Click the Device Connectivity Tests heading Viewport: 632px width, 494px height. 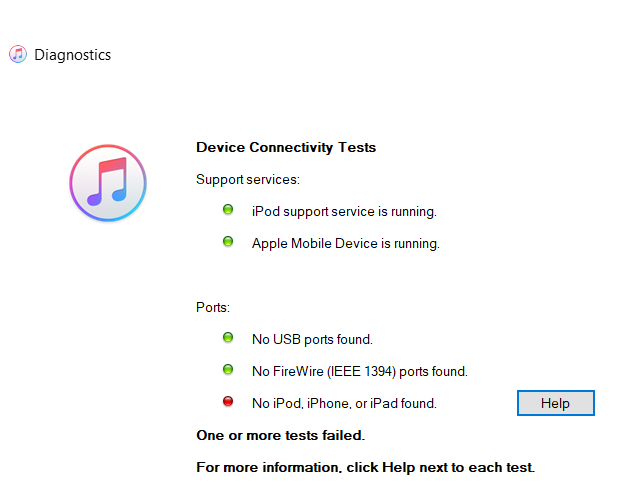point(286,147)
